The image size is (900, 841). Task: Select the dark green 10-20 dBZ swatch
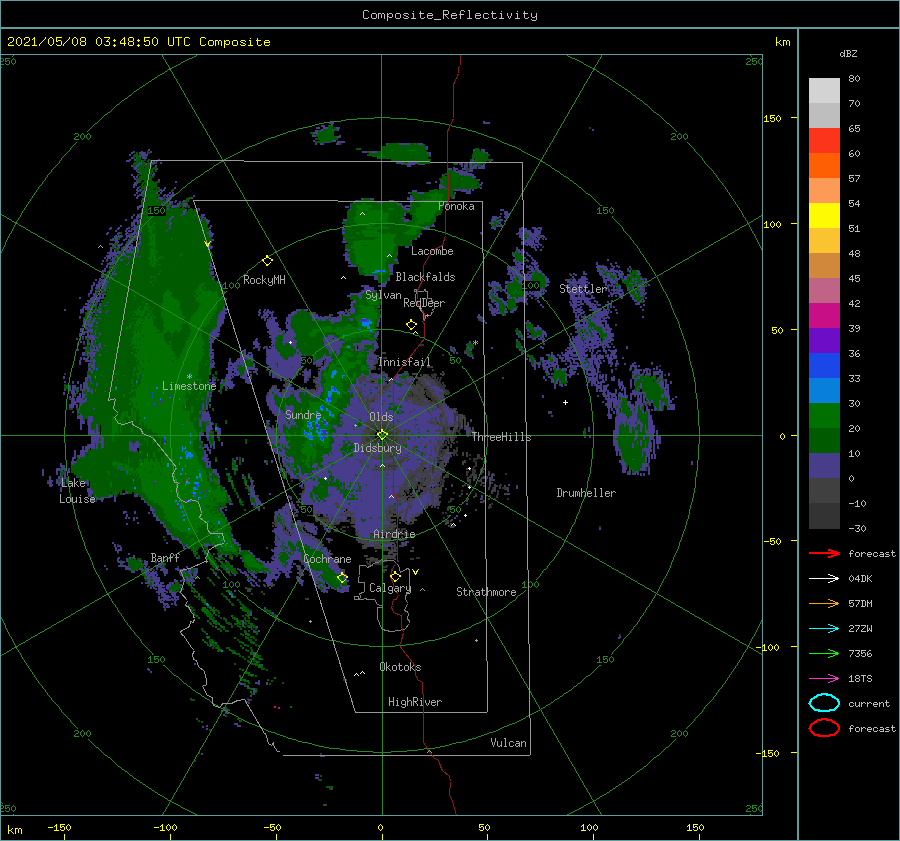[x=824, y=441]
